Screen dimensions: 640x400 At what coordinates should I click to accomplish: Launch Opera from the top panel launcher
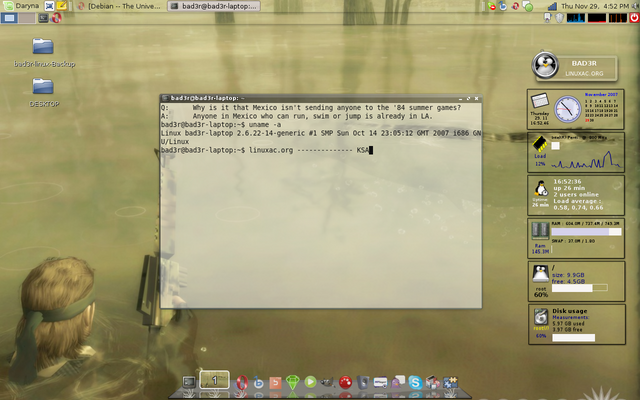[56, 18]
